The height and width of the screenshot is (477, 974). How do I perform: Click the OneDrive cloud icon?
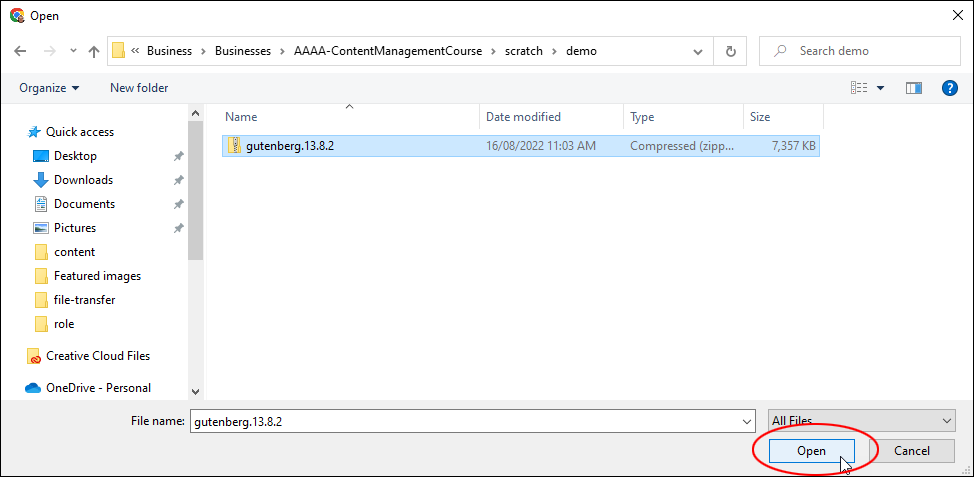pyautogui.click(x=33, y=388)
